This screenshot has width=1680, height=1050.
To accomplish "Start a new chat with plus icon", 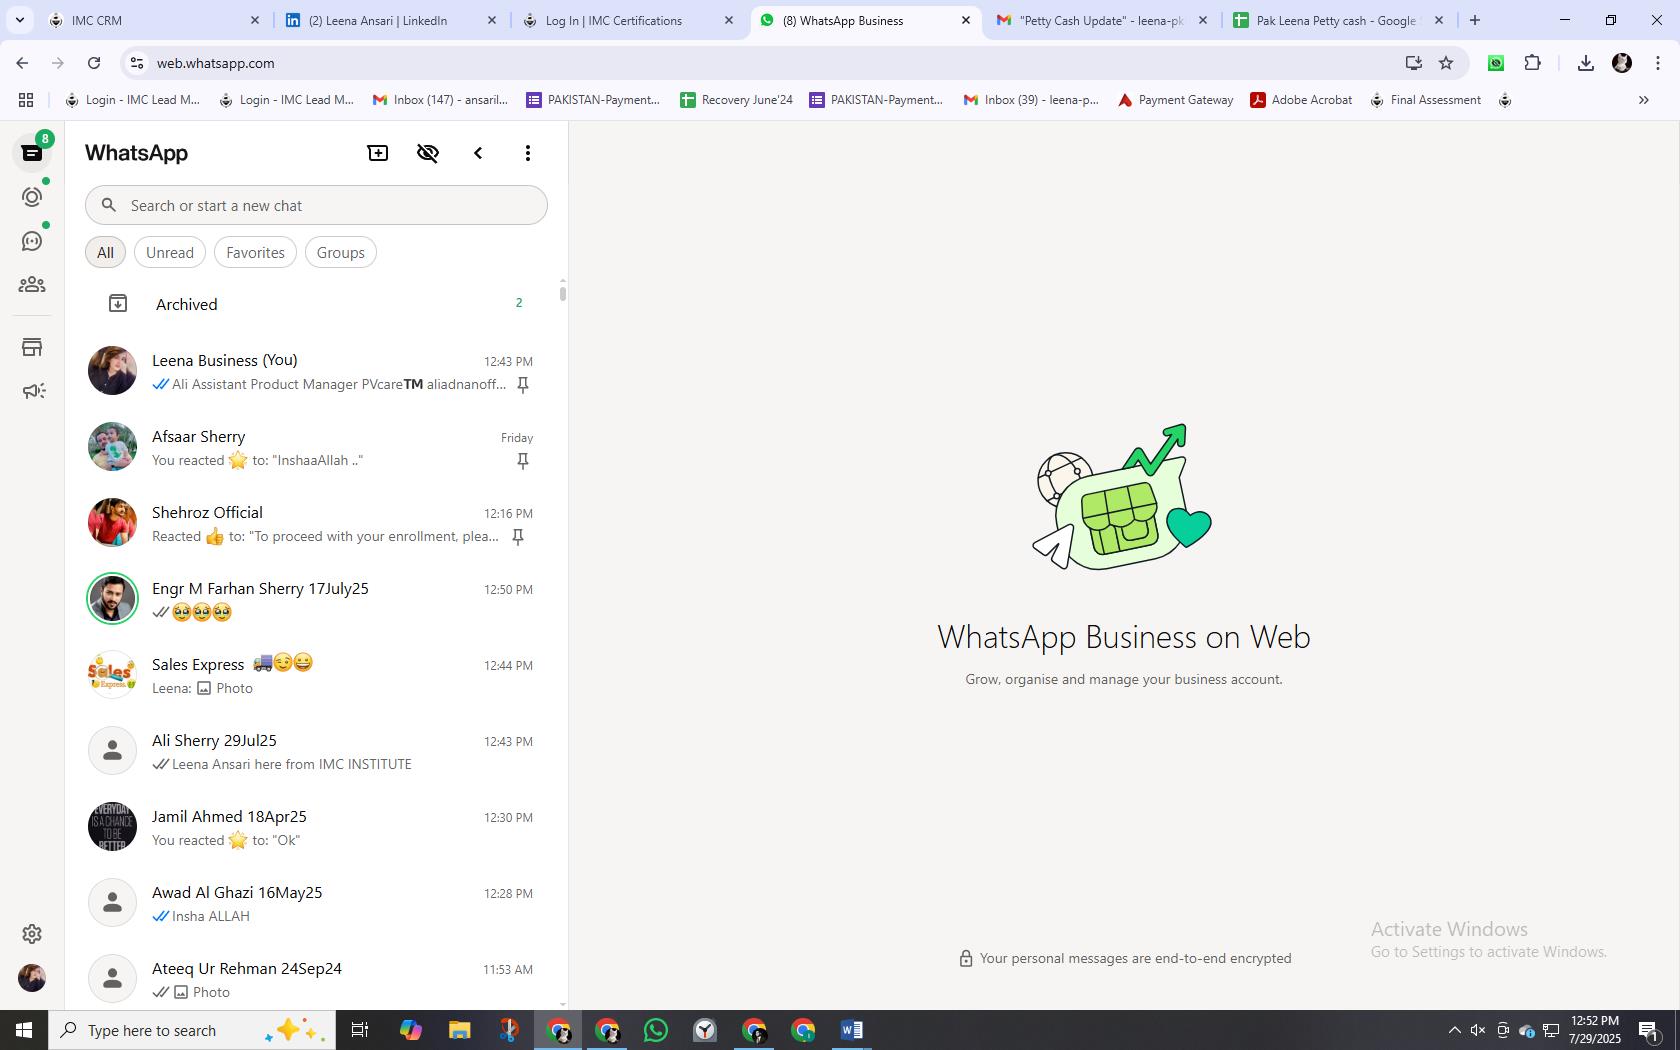I will 378,153.
